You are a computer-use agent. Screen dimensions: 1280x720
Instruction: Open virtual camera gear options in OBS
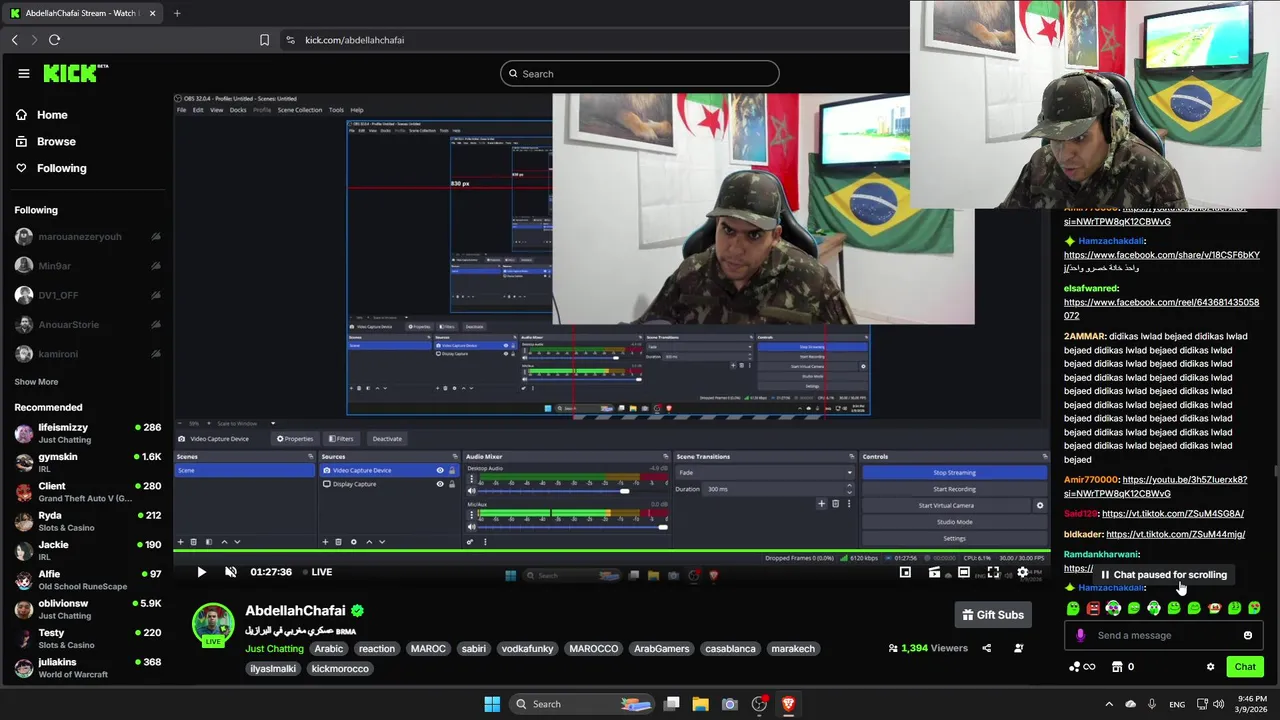pyautogui.click(x=1039, y=505)
